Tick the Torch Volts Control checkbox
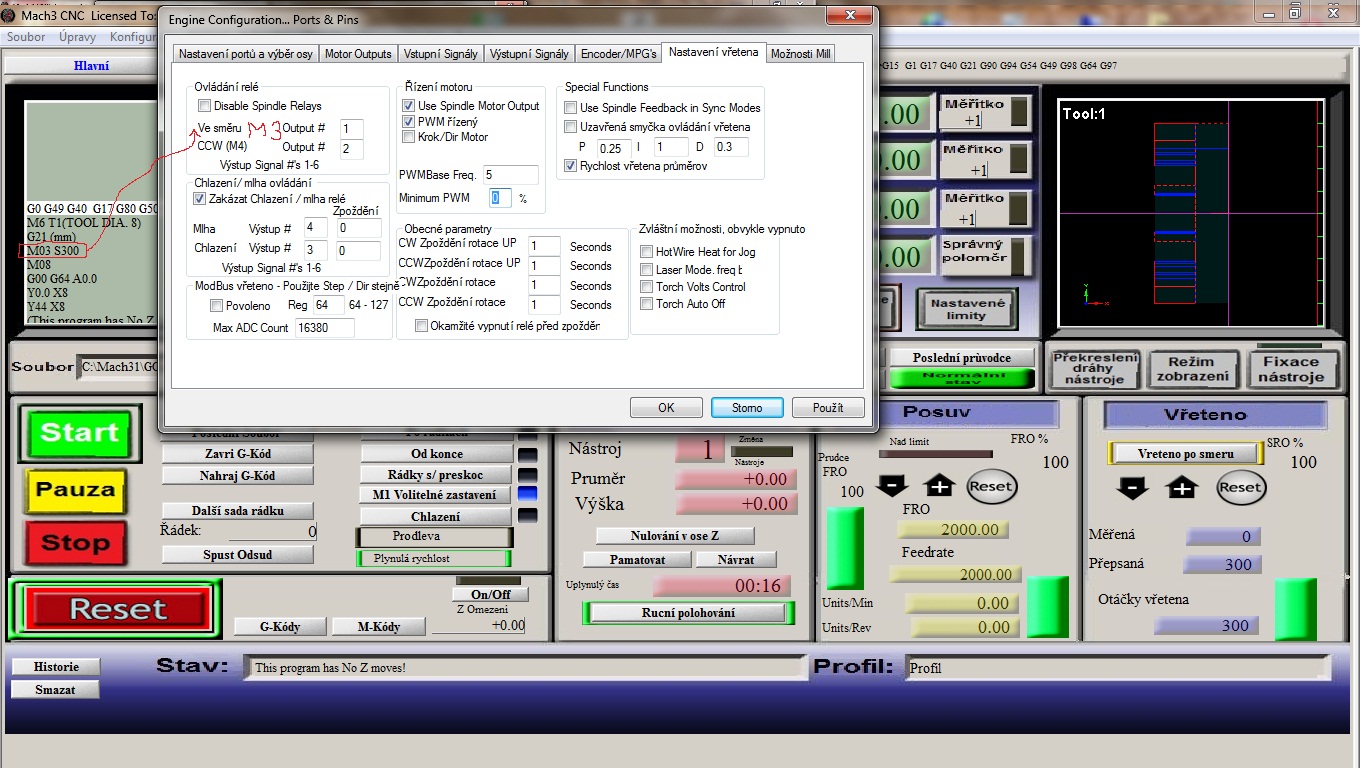Screen dimensions: 1360x768 point(647,287)
